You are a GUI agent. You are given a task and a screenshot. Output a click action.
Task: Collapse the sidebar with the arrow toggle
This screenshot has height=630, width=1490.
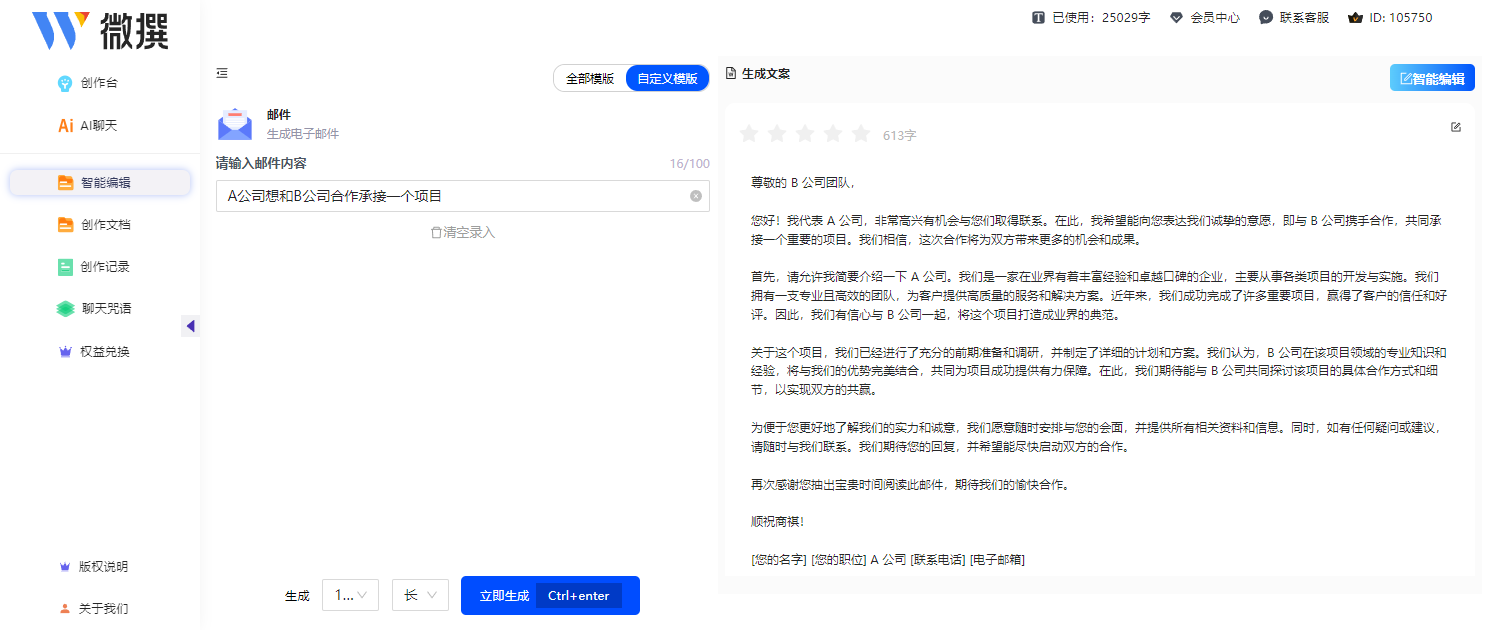pyautogui.click(x=190, y=326)
